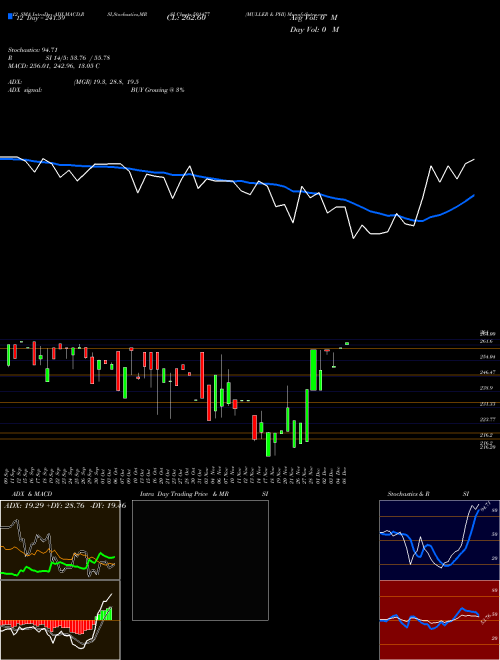Click the red RSI chart panel
The width and height of the screenshot is (500, 660).
pyautogui.click(x=439, y=620)
